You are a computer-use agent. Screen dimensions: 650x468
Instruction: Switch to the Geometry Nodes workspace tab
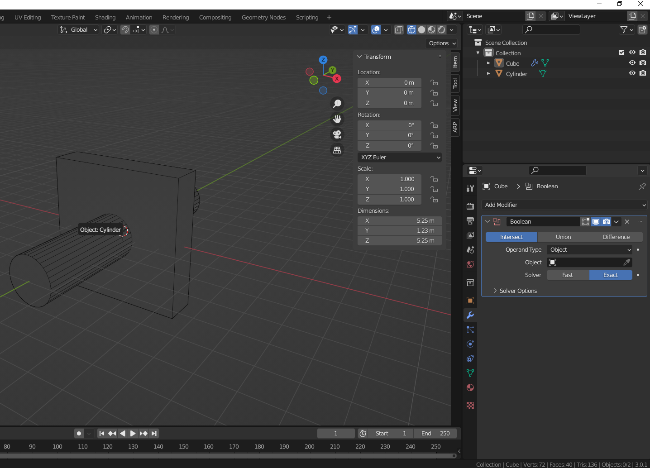[x=264, y=17]
